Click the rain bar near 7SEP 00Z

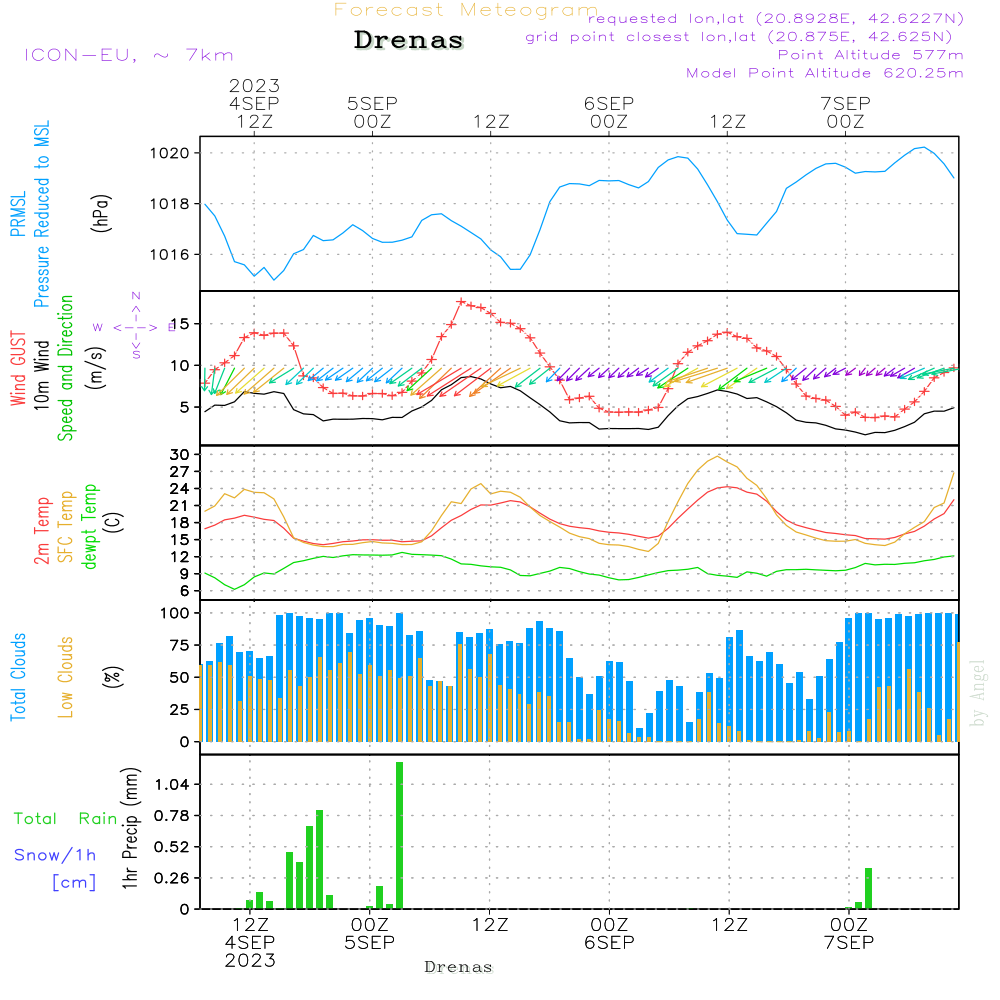(x=868, y=888)
